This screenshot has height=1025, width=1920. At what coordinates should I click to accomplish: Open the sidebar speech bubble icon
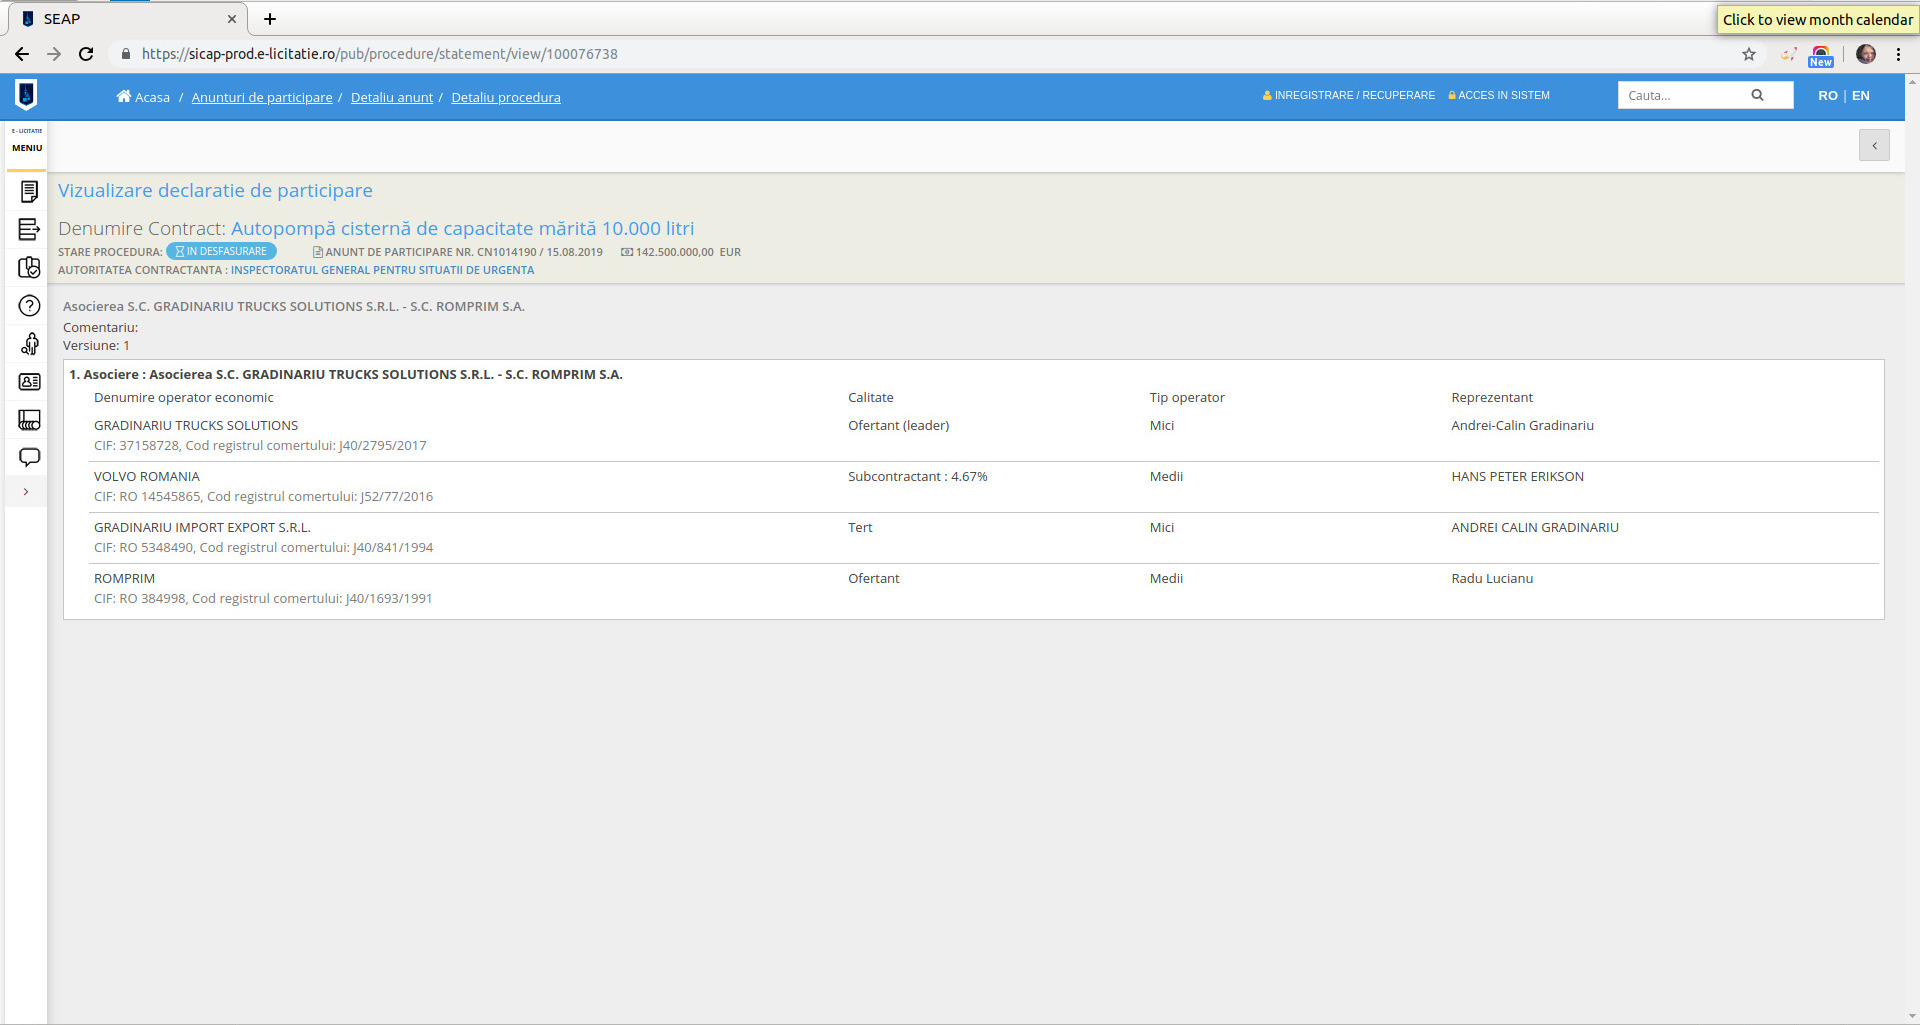click(x=29, y=457)
